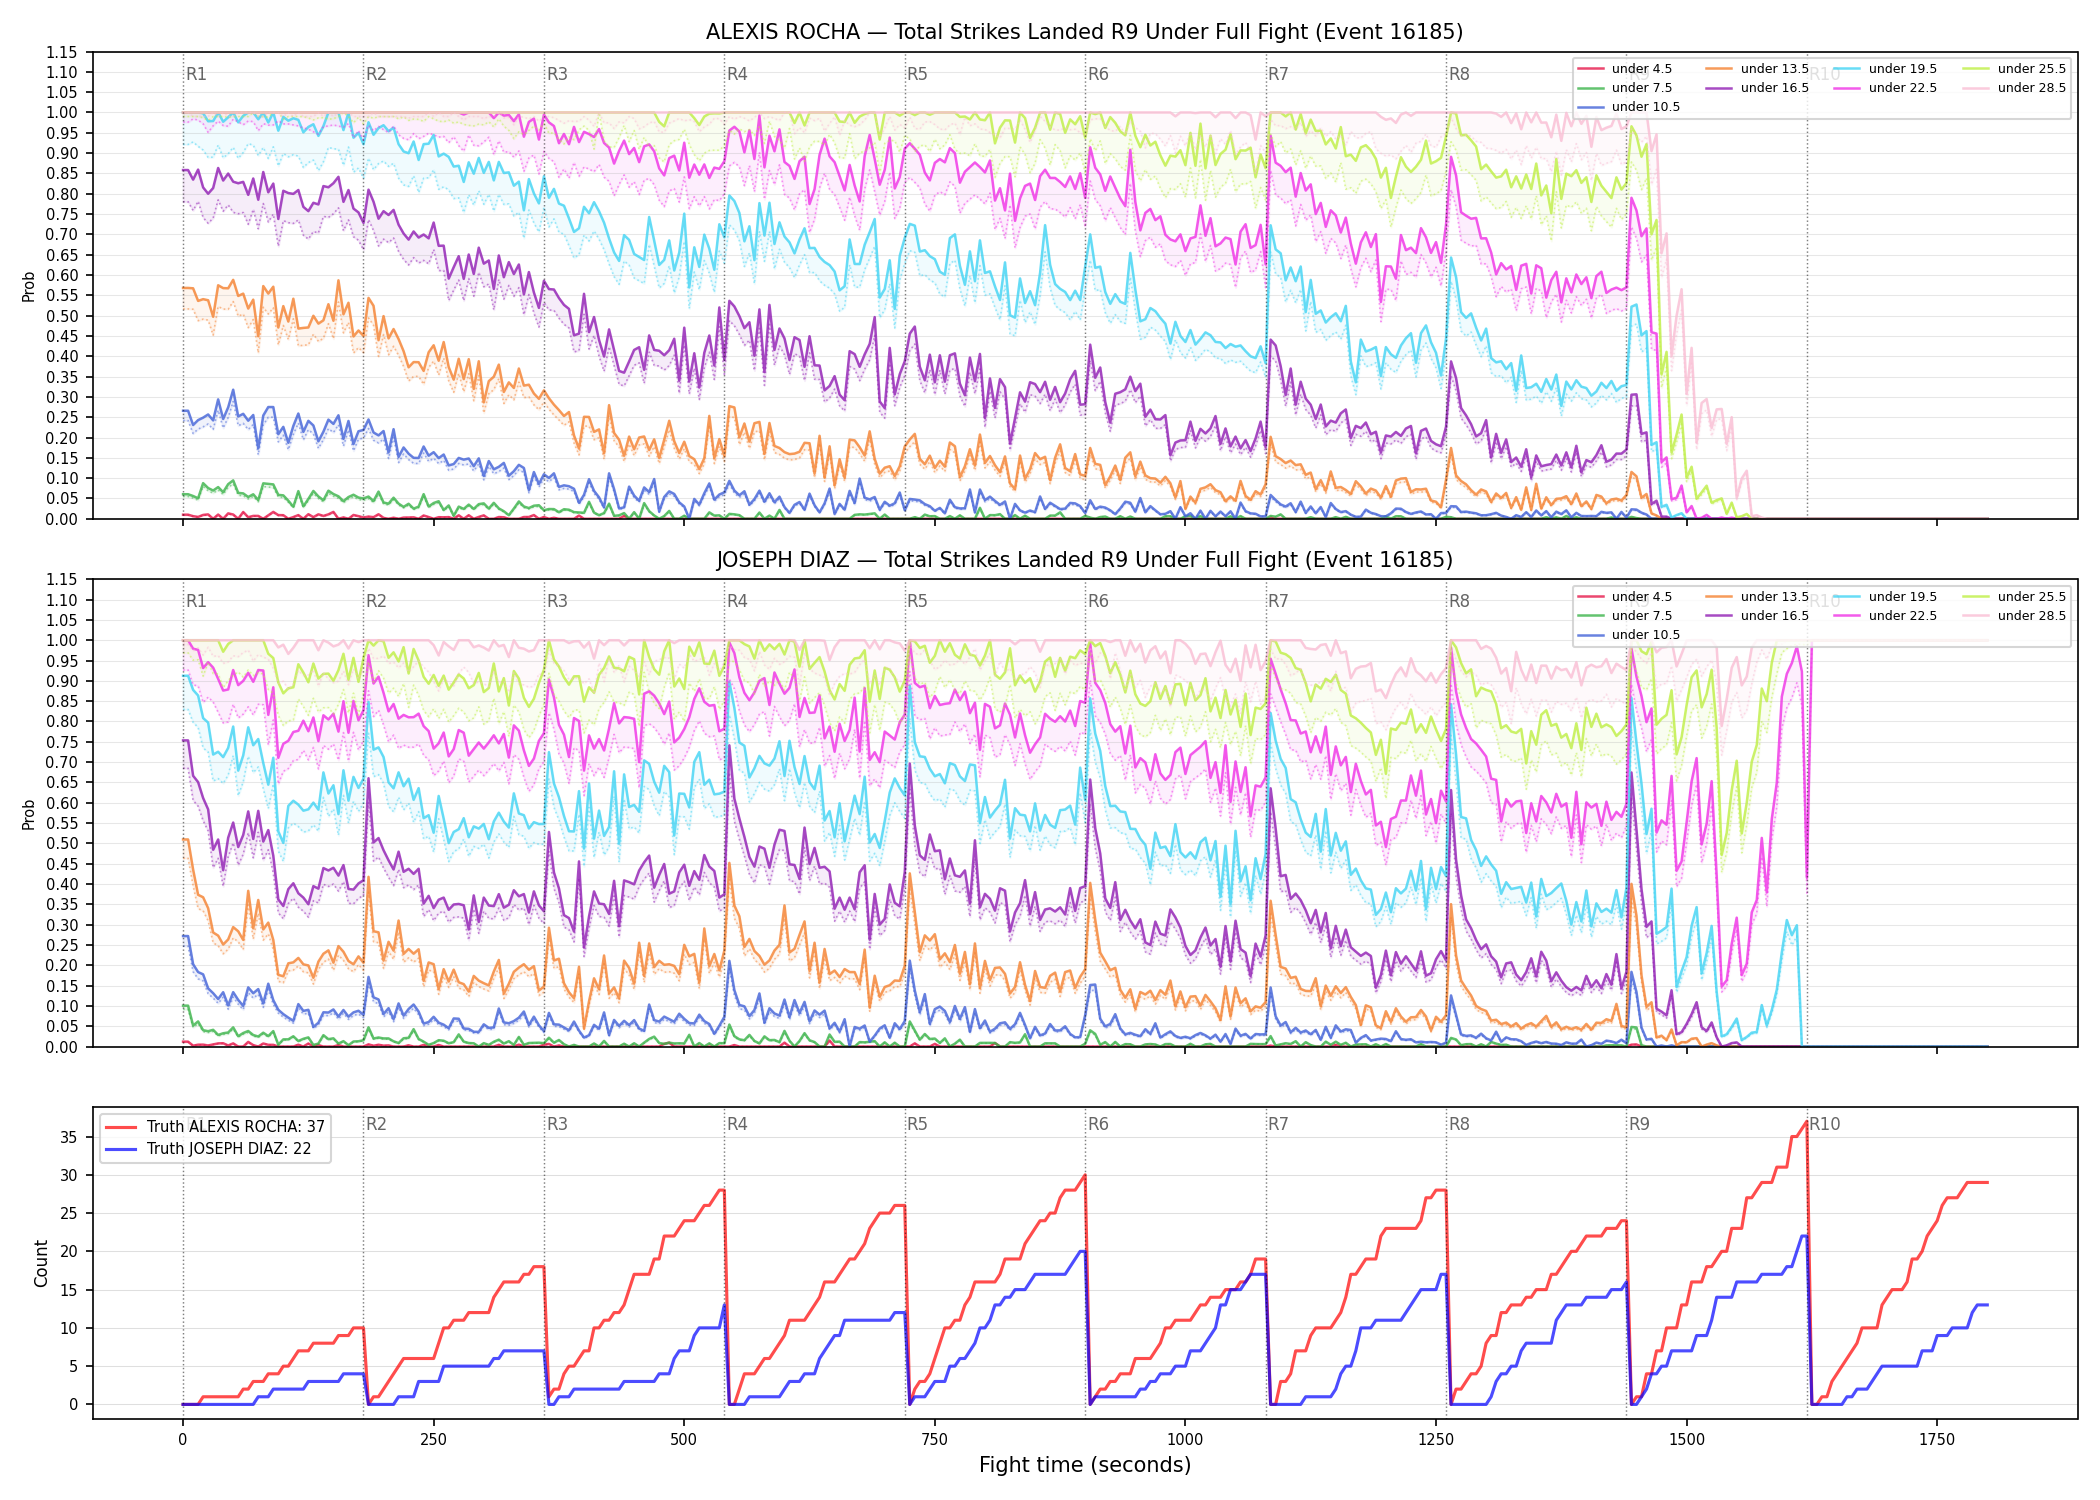Click the R5 round label in count chart
The image size is (2100, 1500).
coord(917,1124)
